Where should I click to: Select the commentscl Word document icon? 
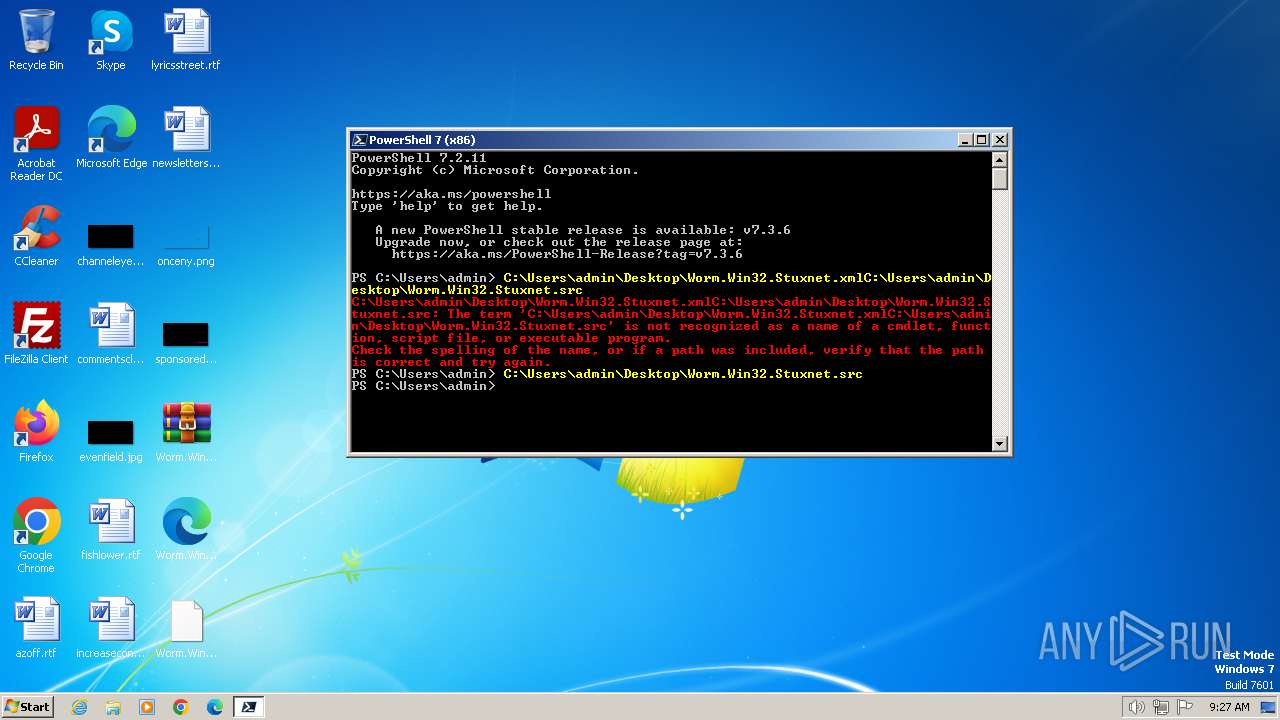[111, 334]
